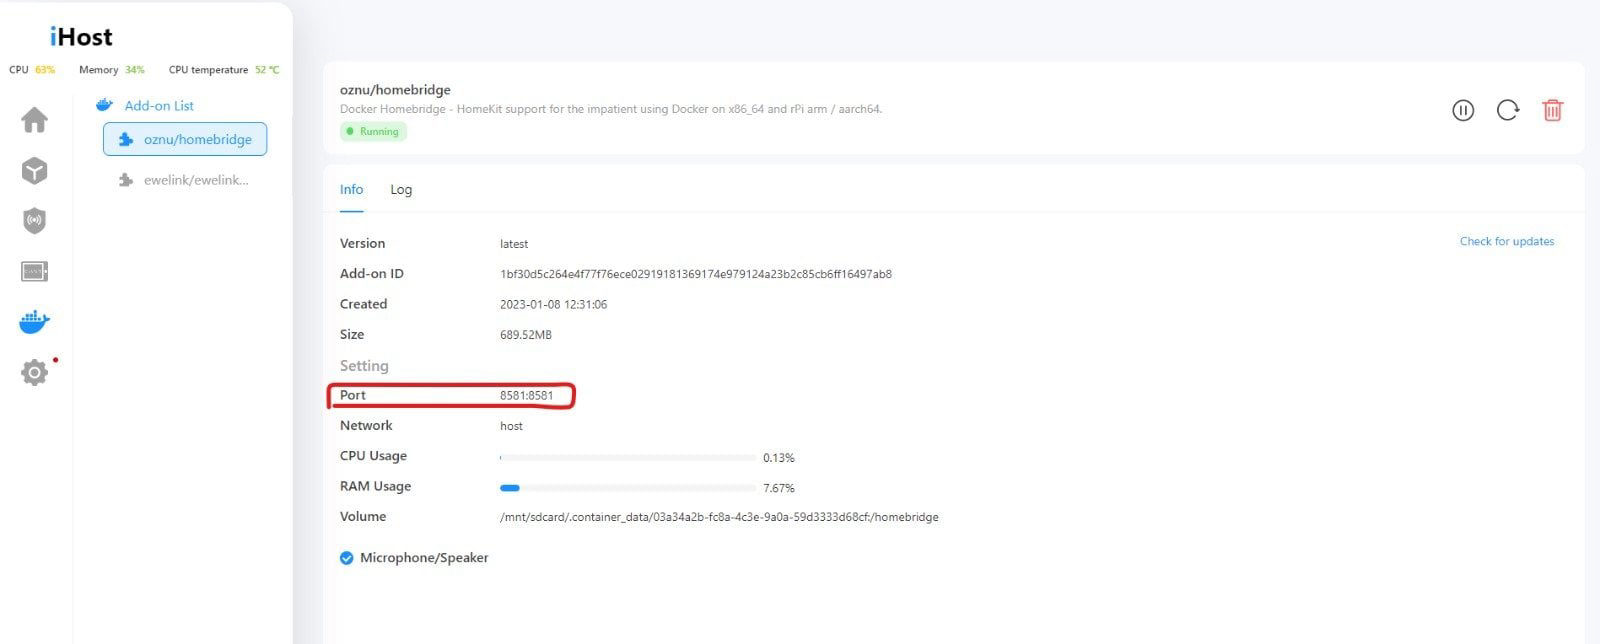Switch to the Log tab
Image resolution: width=1600 pixels, height=644 pixels.
401,189
